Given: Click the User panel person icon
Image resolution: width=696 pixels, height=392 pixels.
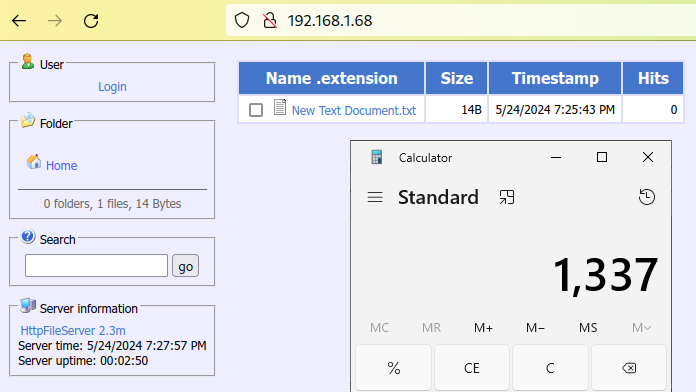Looking at the screenshot, I should tap(28, 62).
